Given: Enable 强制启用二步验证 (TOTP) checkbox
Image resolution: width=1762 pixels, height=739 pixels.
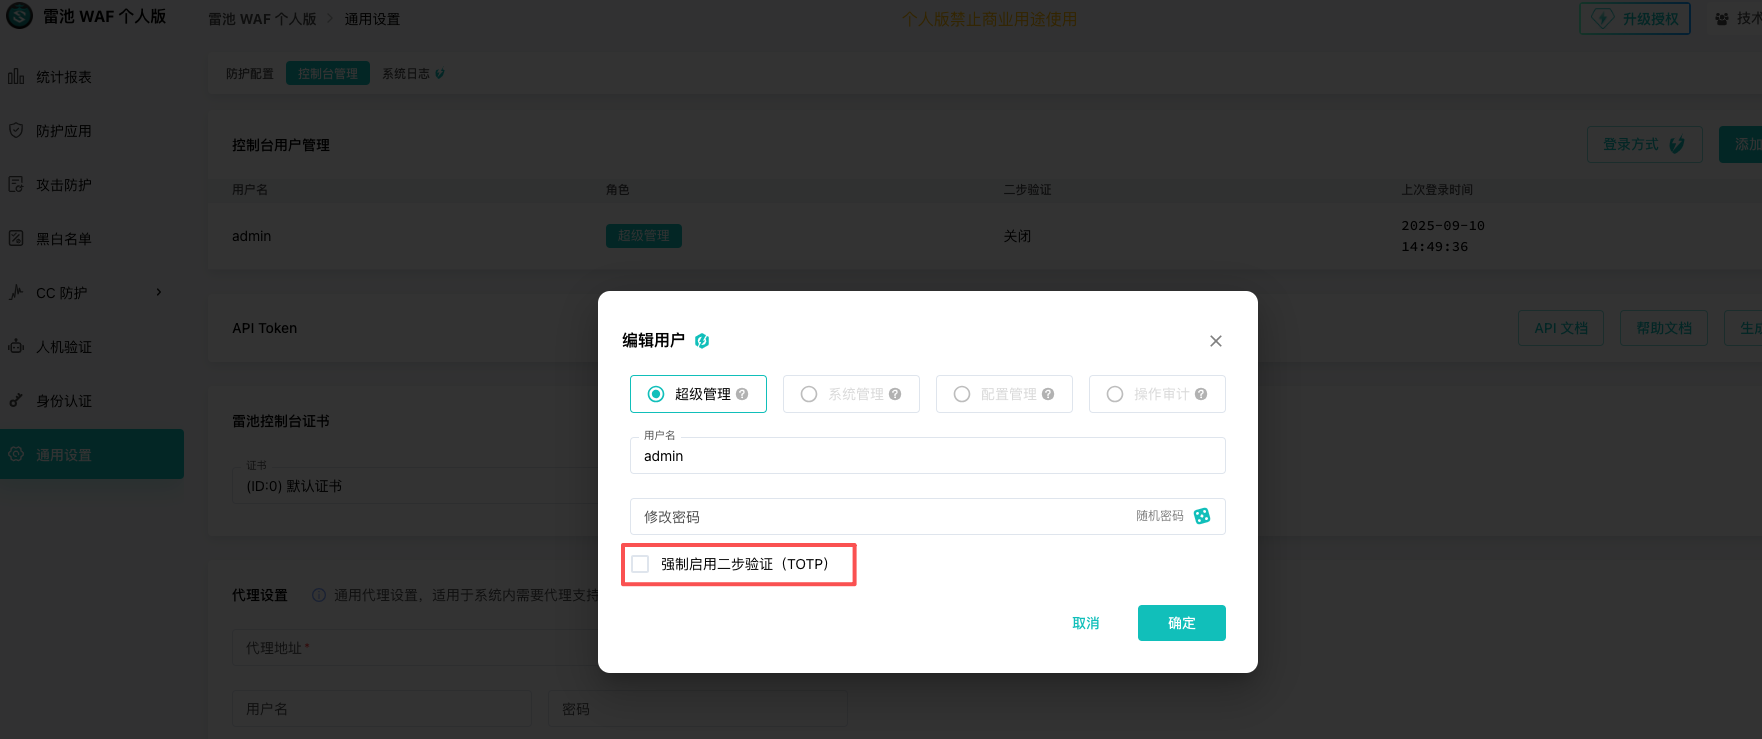Looking at the screenshot, I should [640, 564].
